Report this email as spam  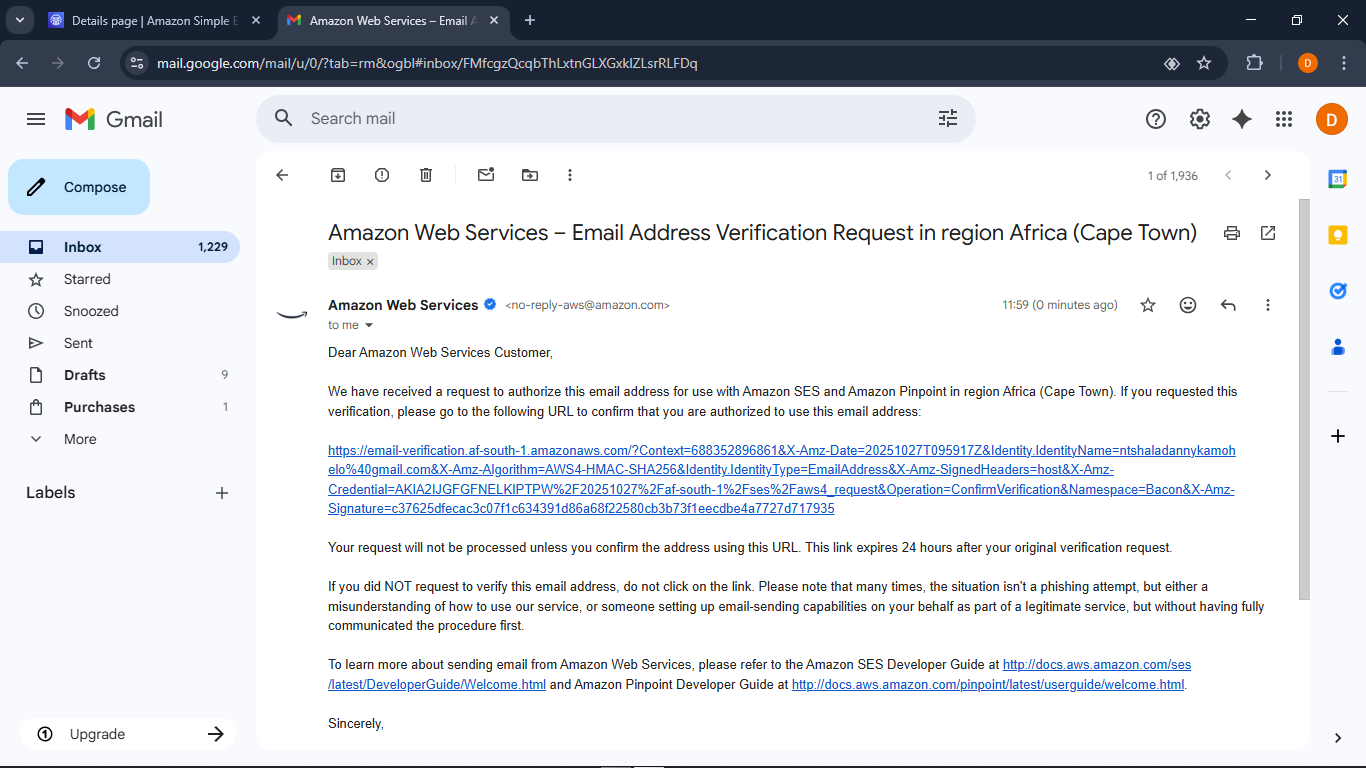[x=382, y=175]
